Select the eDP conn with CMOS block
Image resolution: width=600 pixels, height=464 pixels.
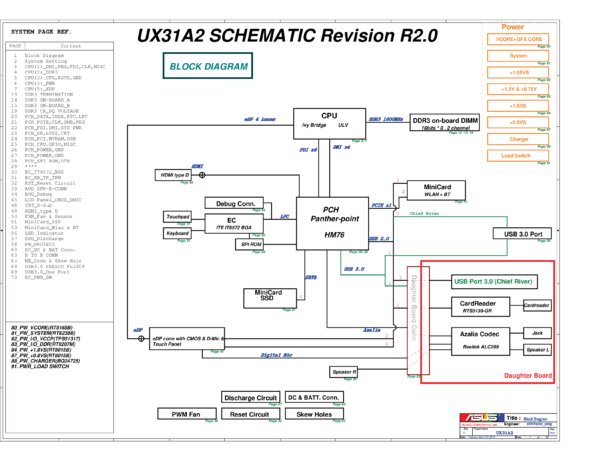(x=187, y=339)
